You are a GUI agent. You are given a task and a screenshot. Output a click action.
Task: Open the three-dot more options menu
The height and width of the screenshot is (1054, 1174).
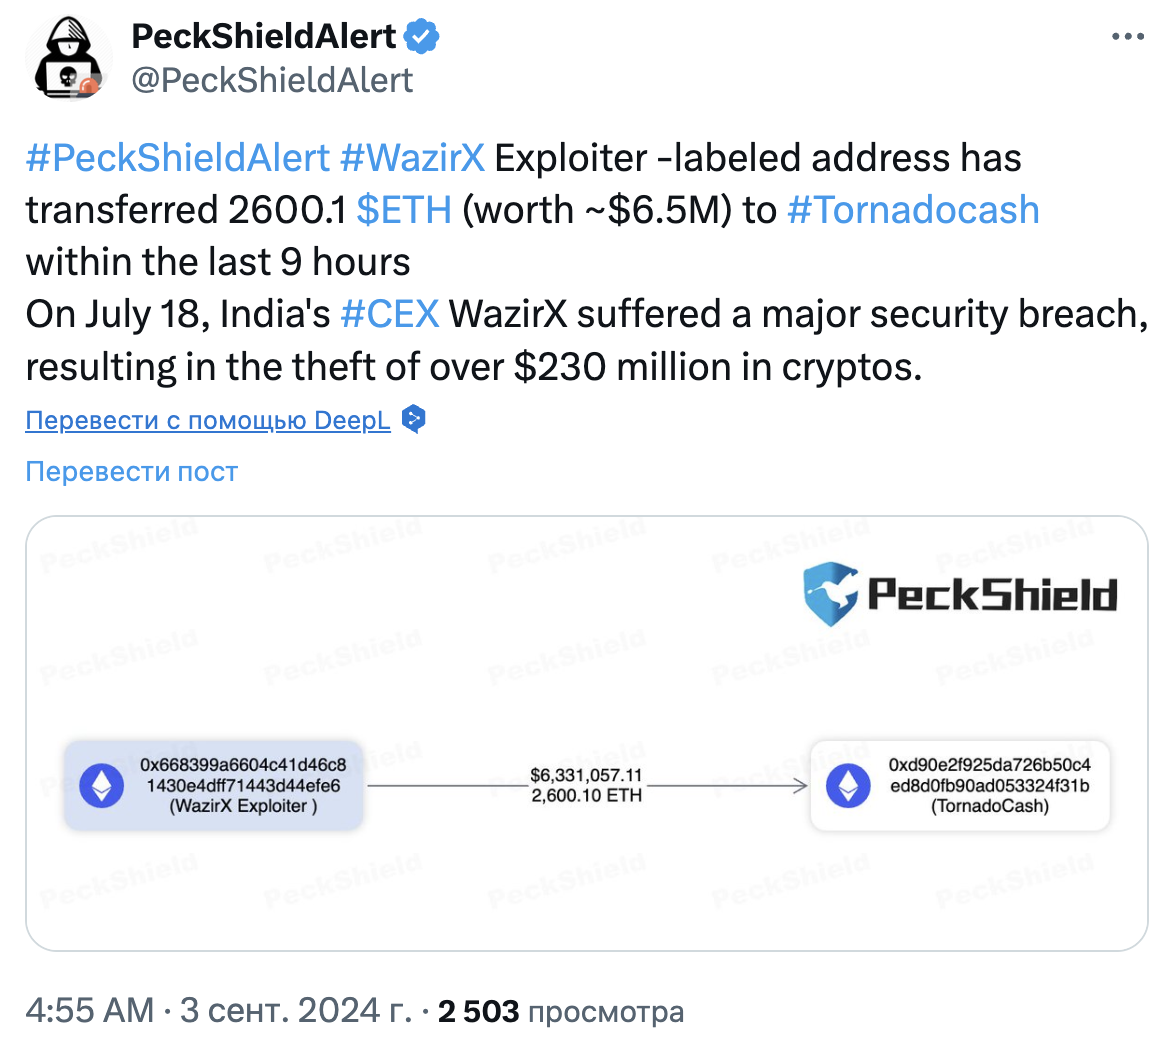coord(1127,37)
